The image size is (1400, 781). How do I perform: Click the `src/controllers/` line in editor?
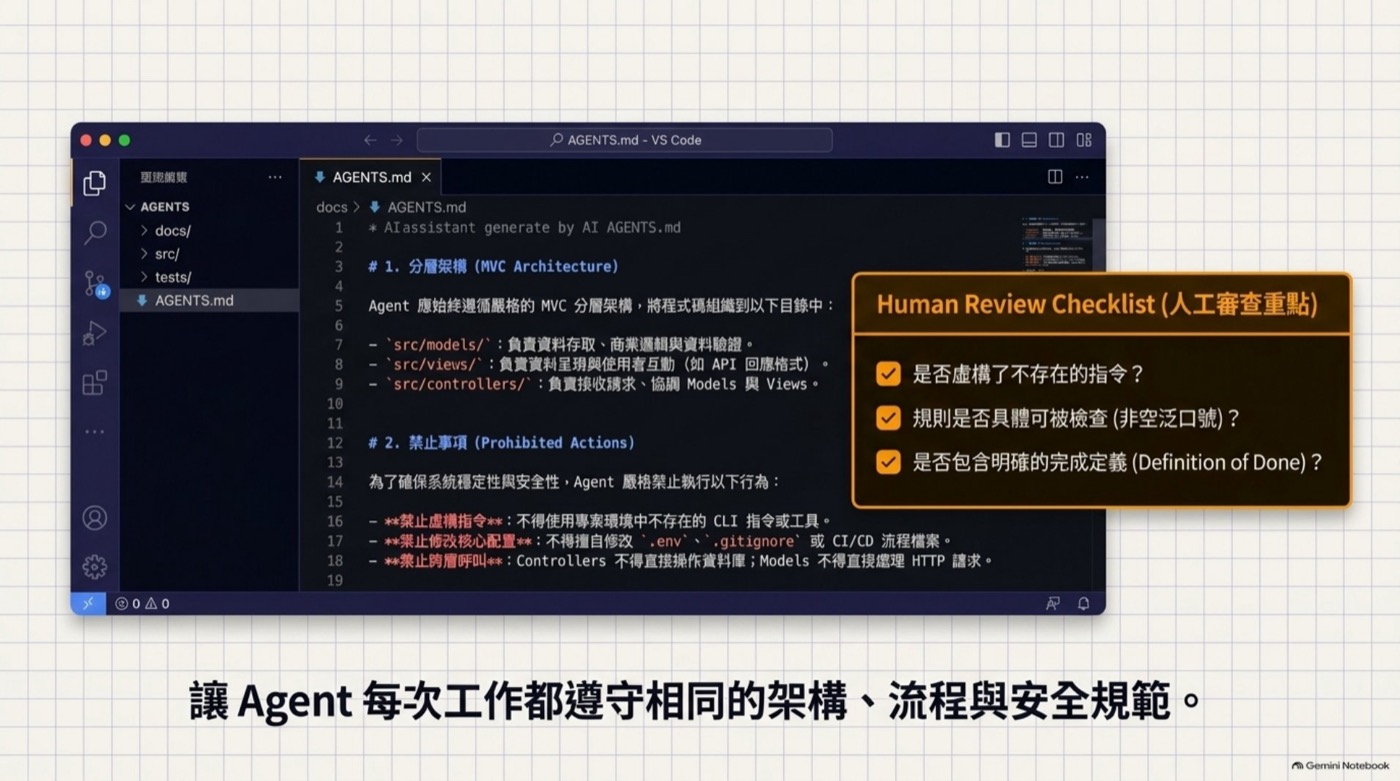pyautogui.click(x=594, y=384)
